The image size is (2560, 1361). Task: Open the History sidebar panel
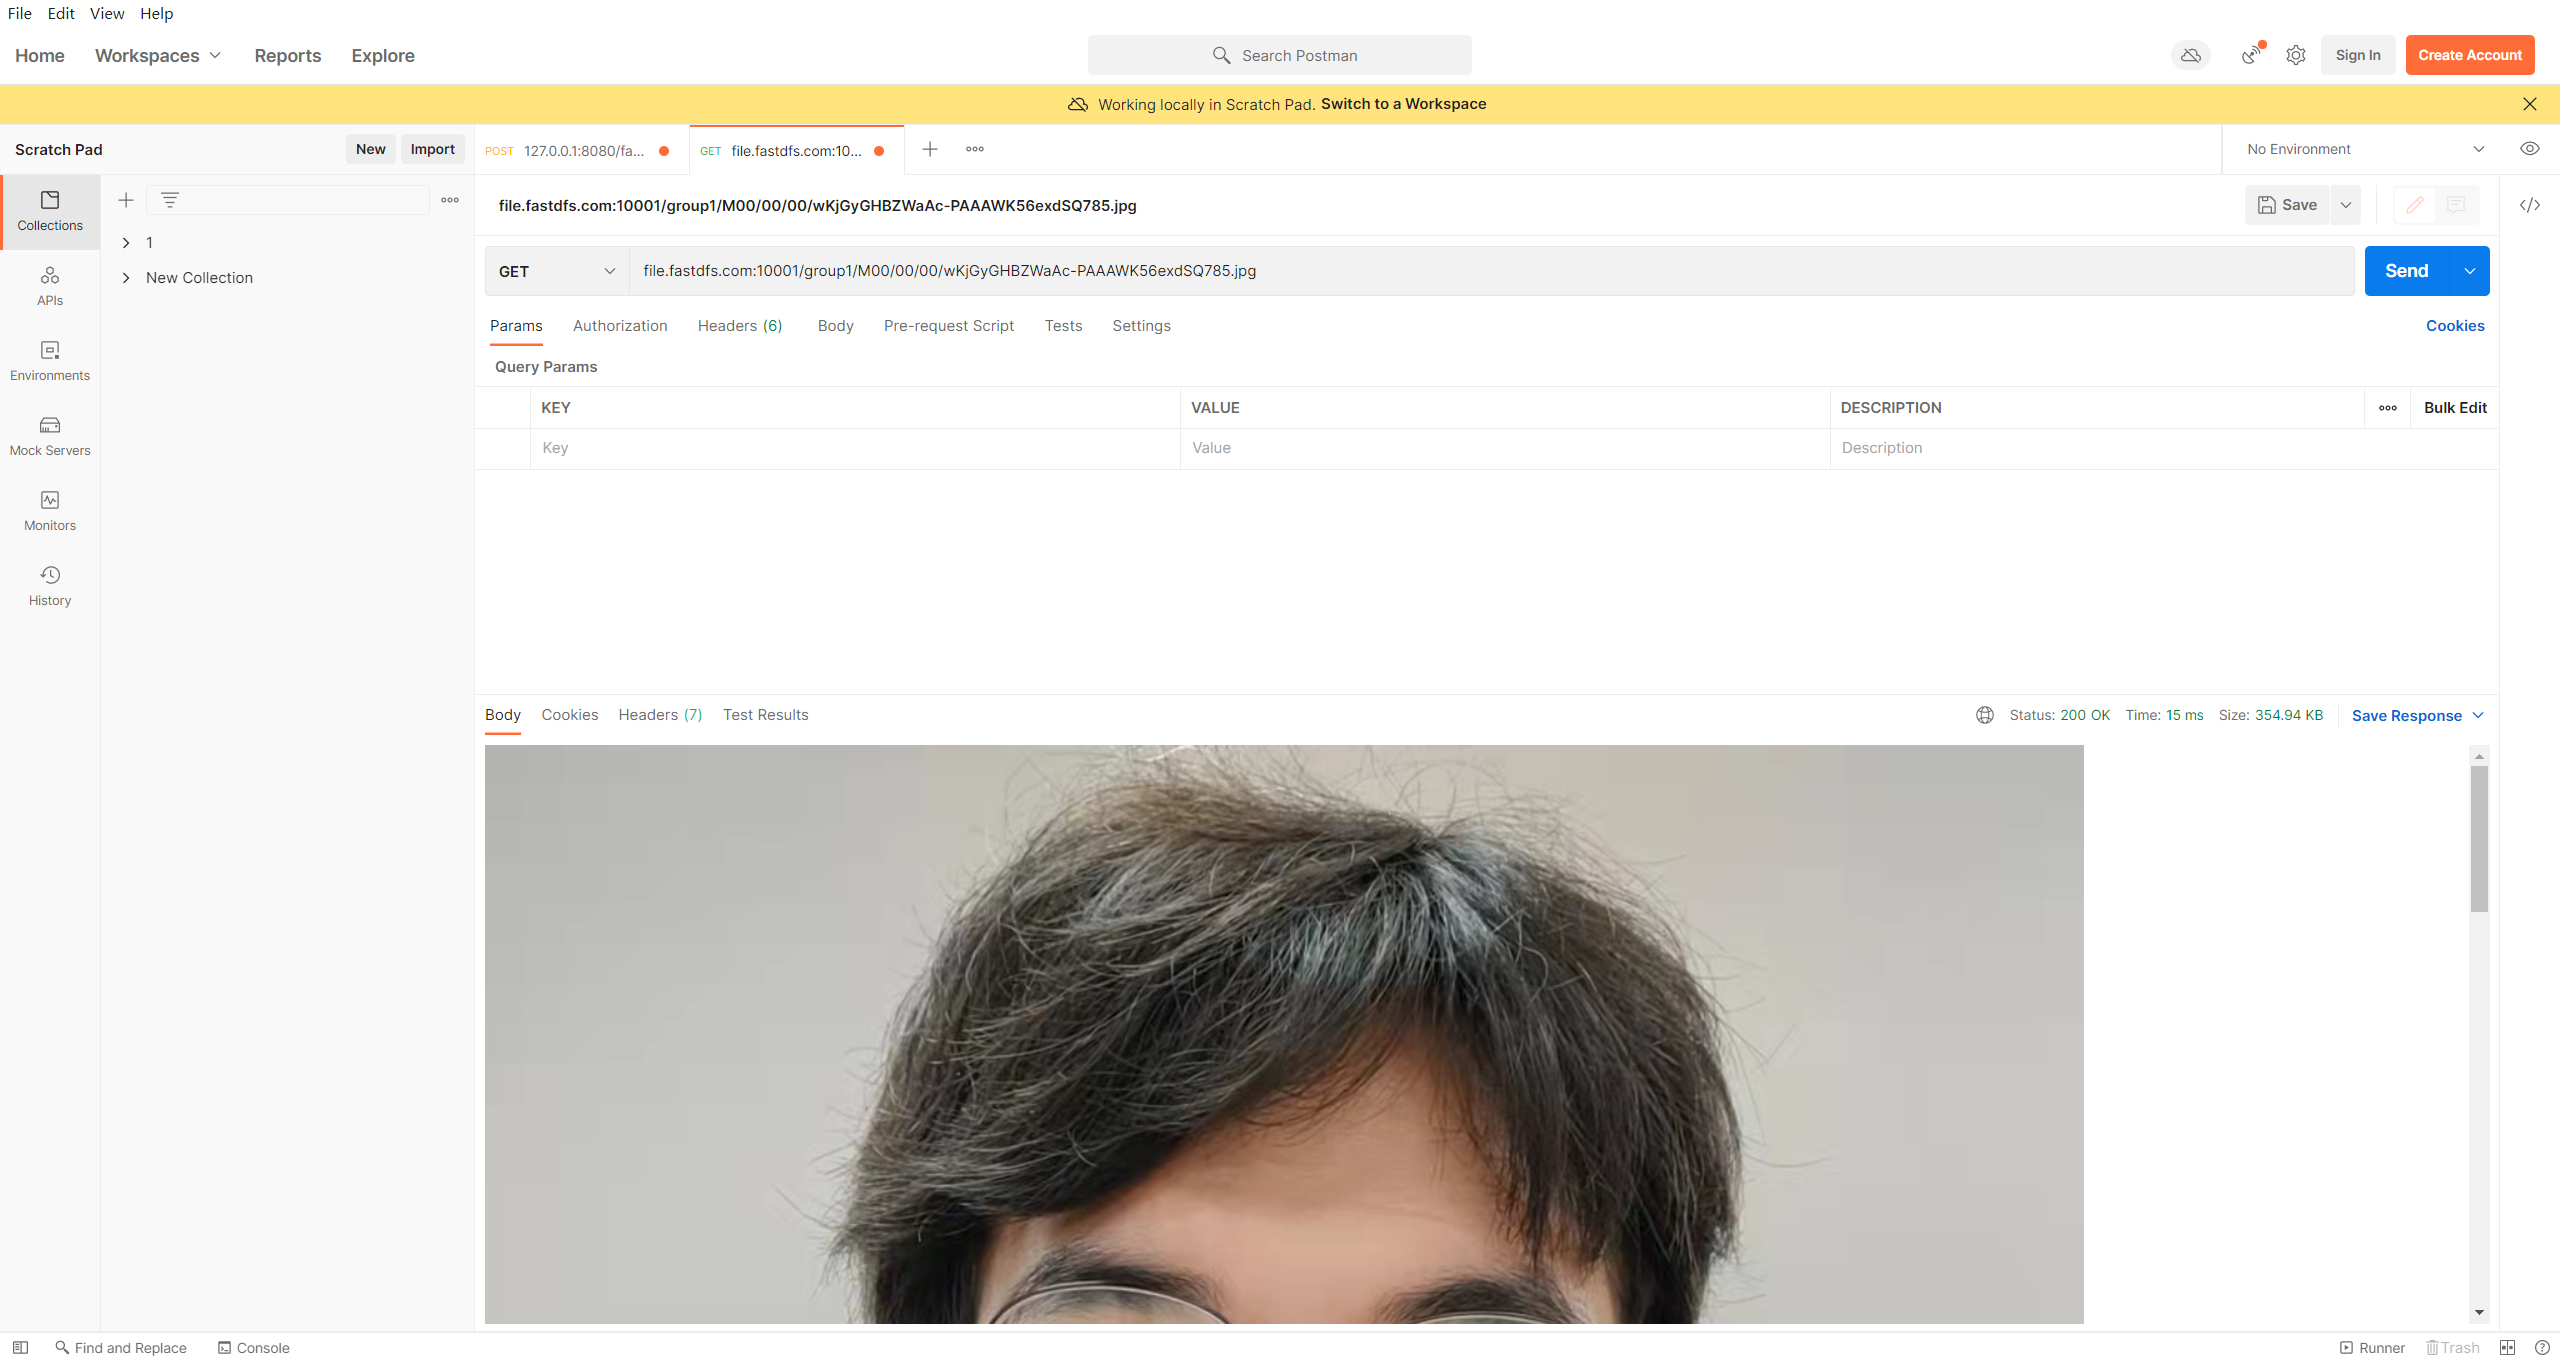point(50,586)
